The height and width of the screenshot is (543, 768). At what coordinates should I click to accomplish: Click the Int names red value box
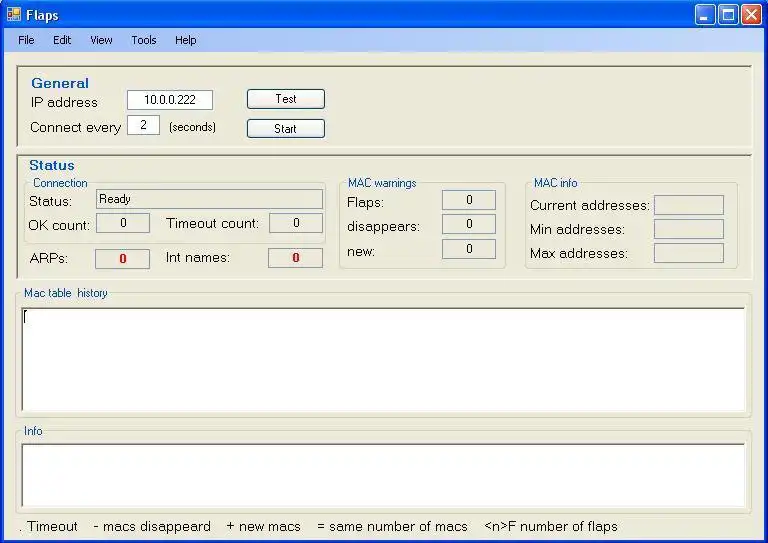(x=295, y=258)
